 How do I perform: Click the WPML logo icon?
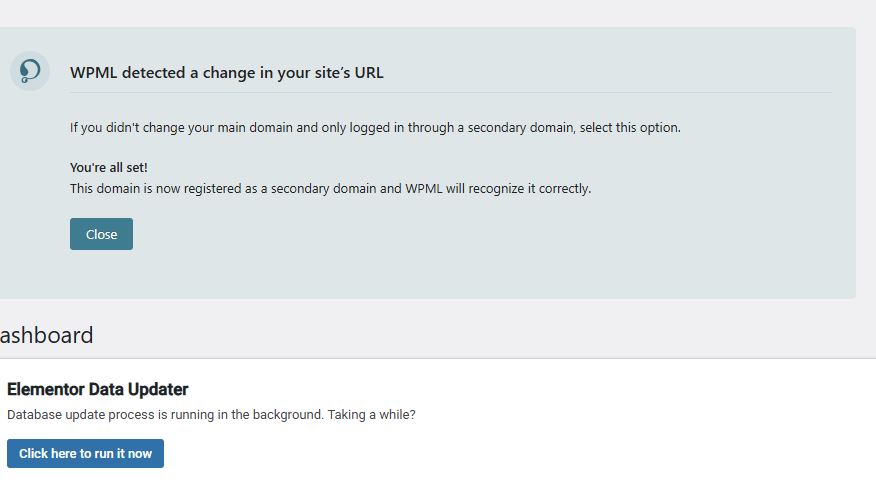point(30,71)
